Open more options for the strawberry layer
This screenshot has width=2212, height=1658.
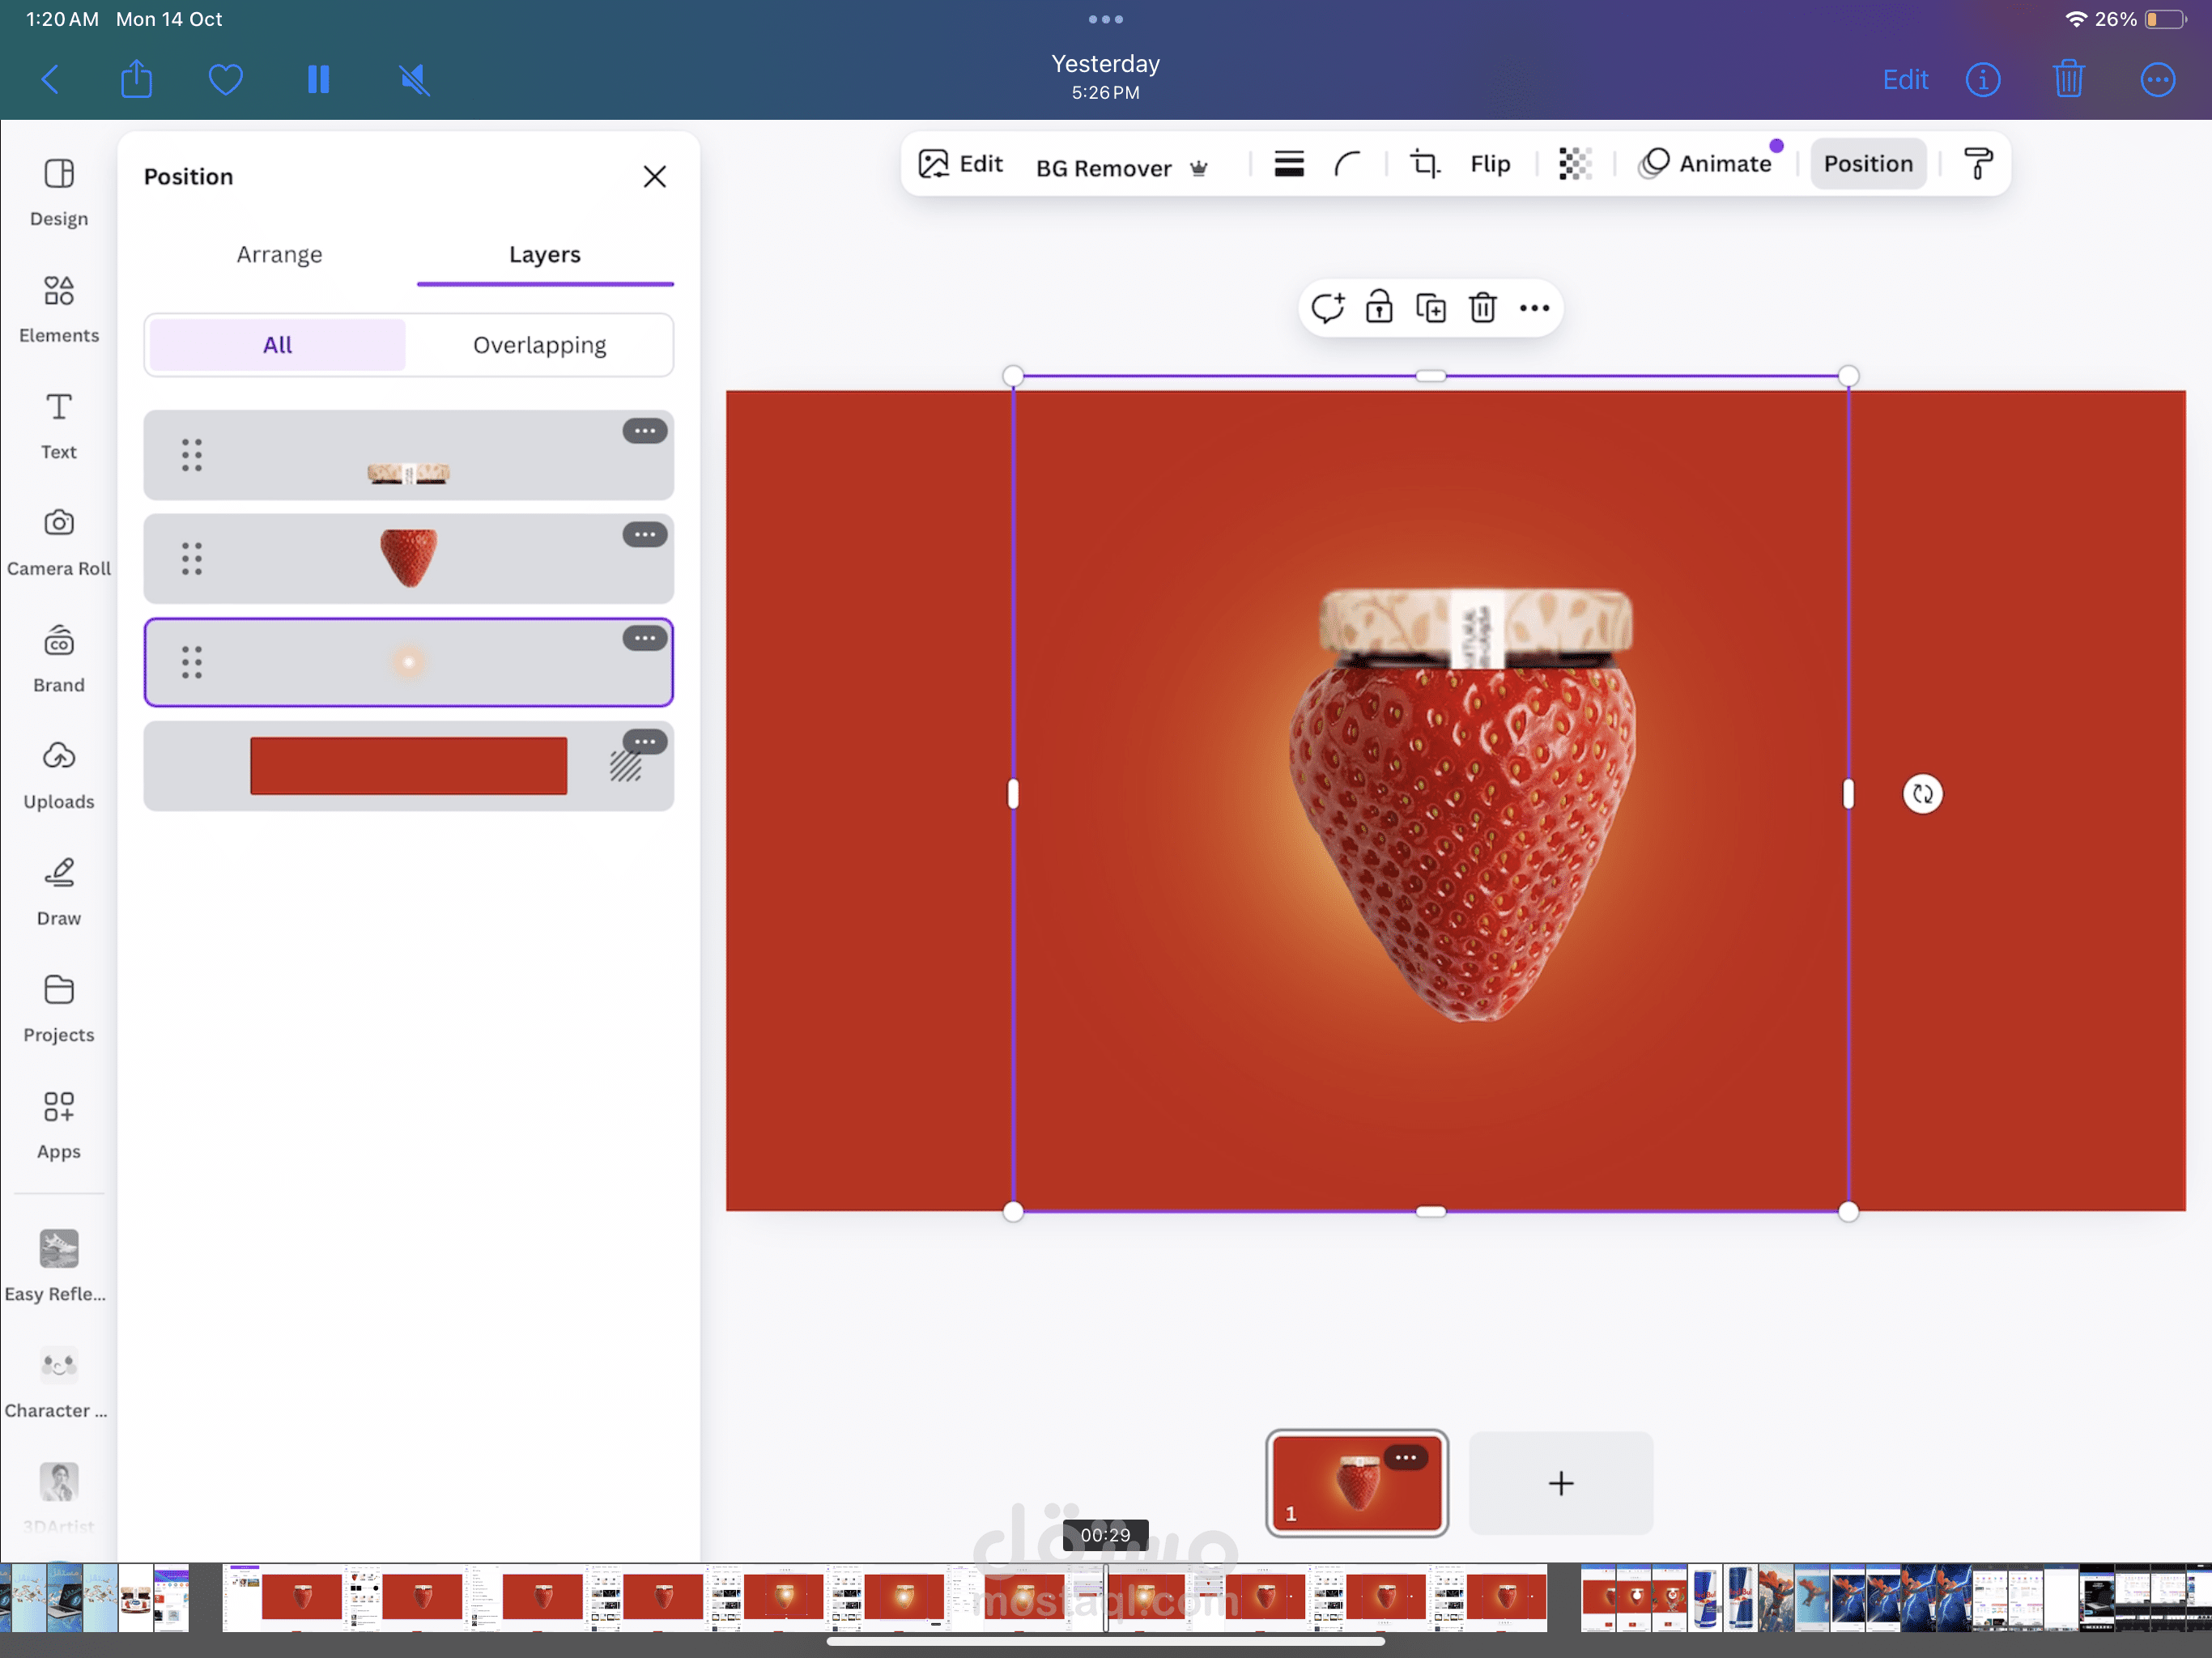coord(644,535)
